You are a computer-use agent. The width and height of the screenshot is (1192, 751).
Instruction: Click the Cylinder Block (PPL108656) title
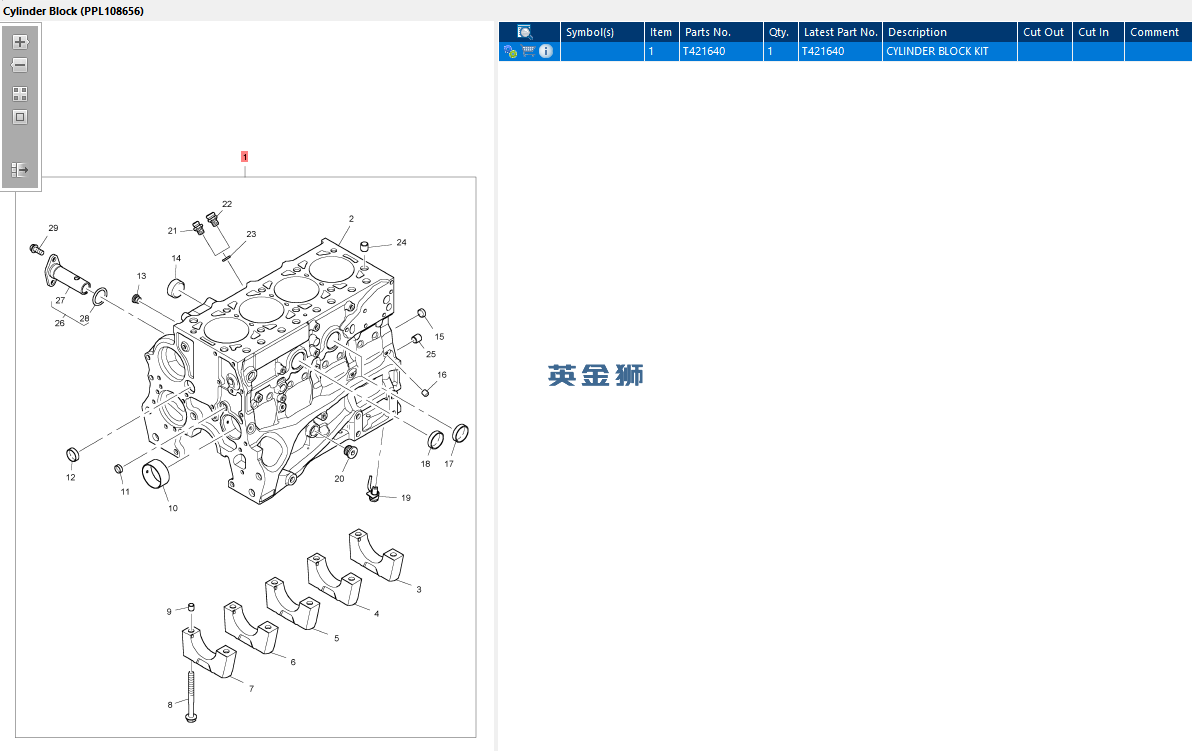click(x=73, y=11)
